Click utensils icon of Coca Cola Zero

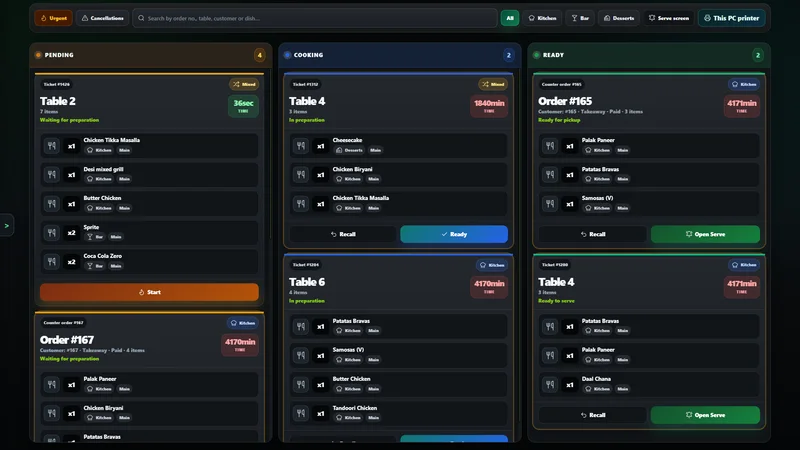coord(52,262)
